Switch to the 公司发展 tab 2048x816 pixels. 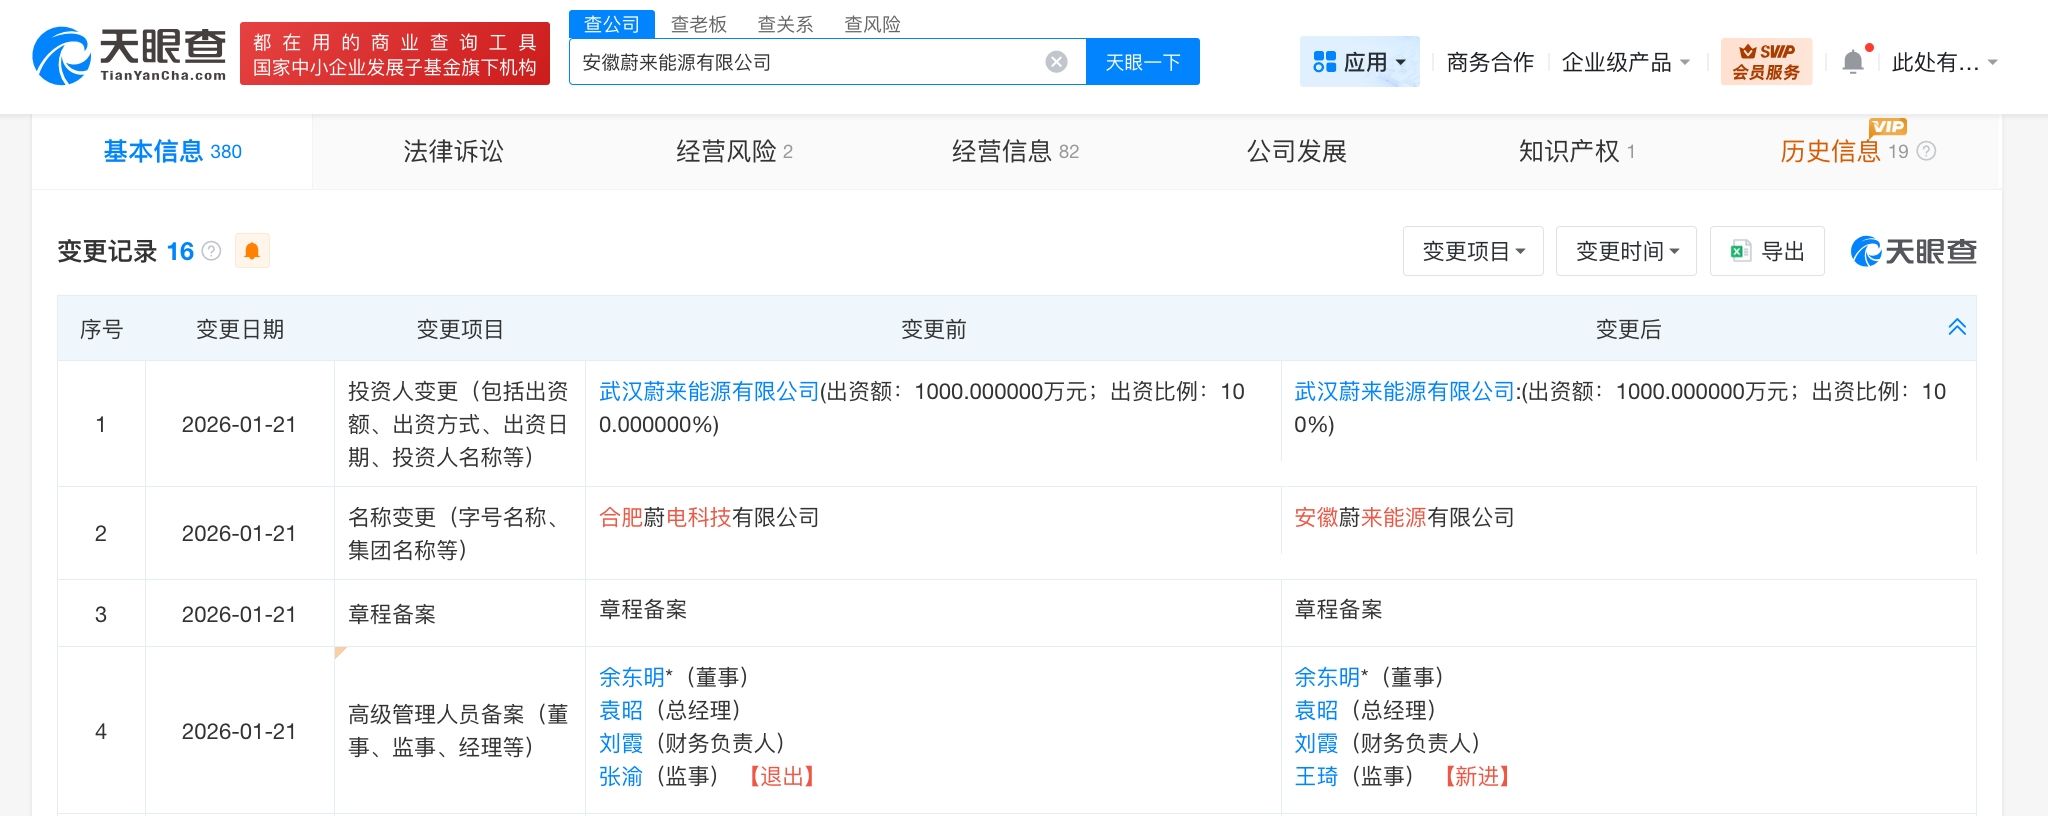click(x=1296, y=152)
